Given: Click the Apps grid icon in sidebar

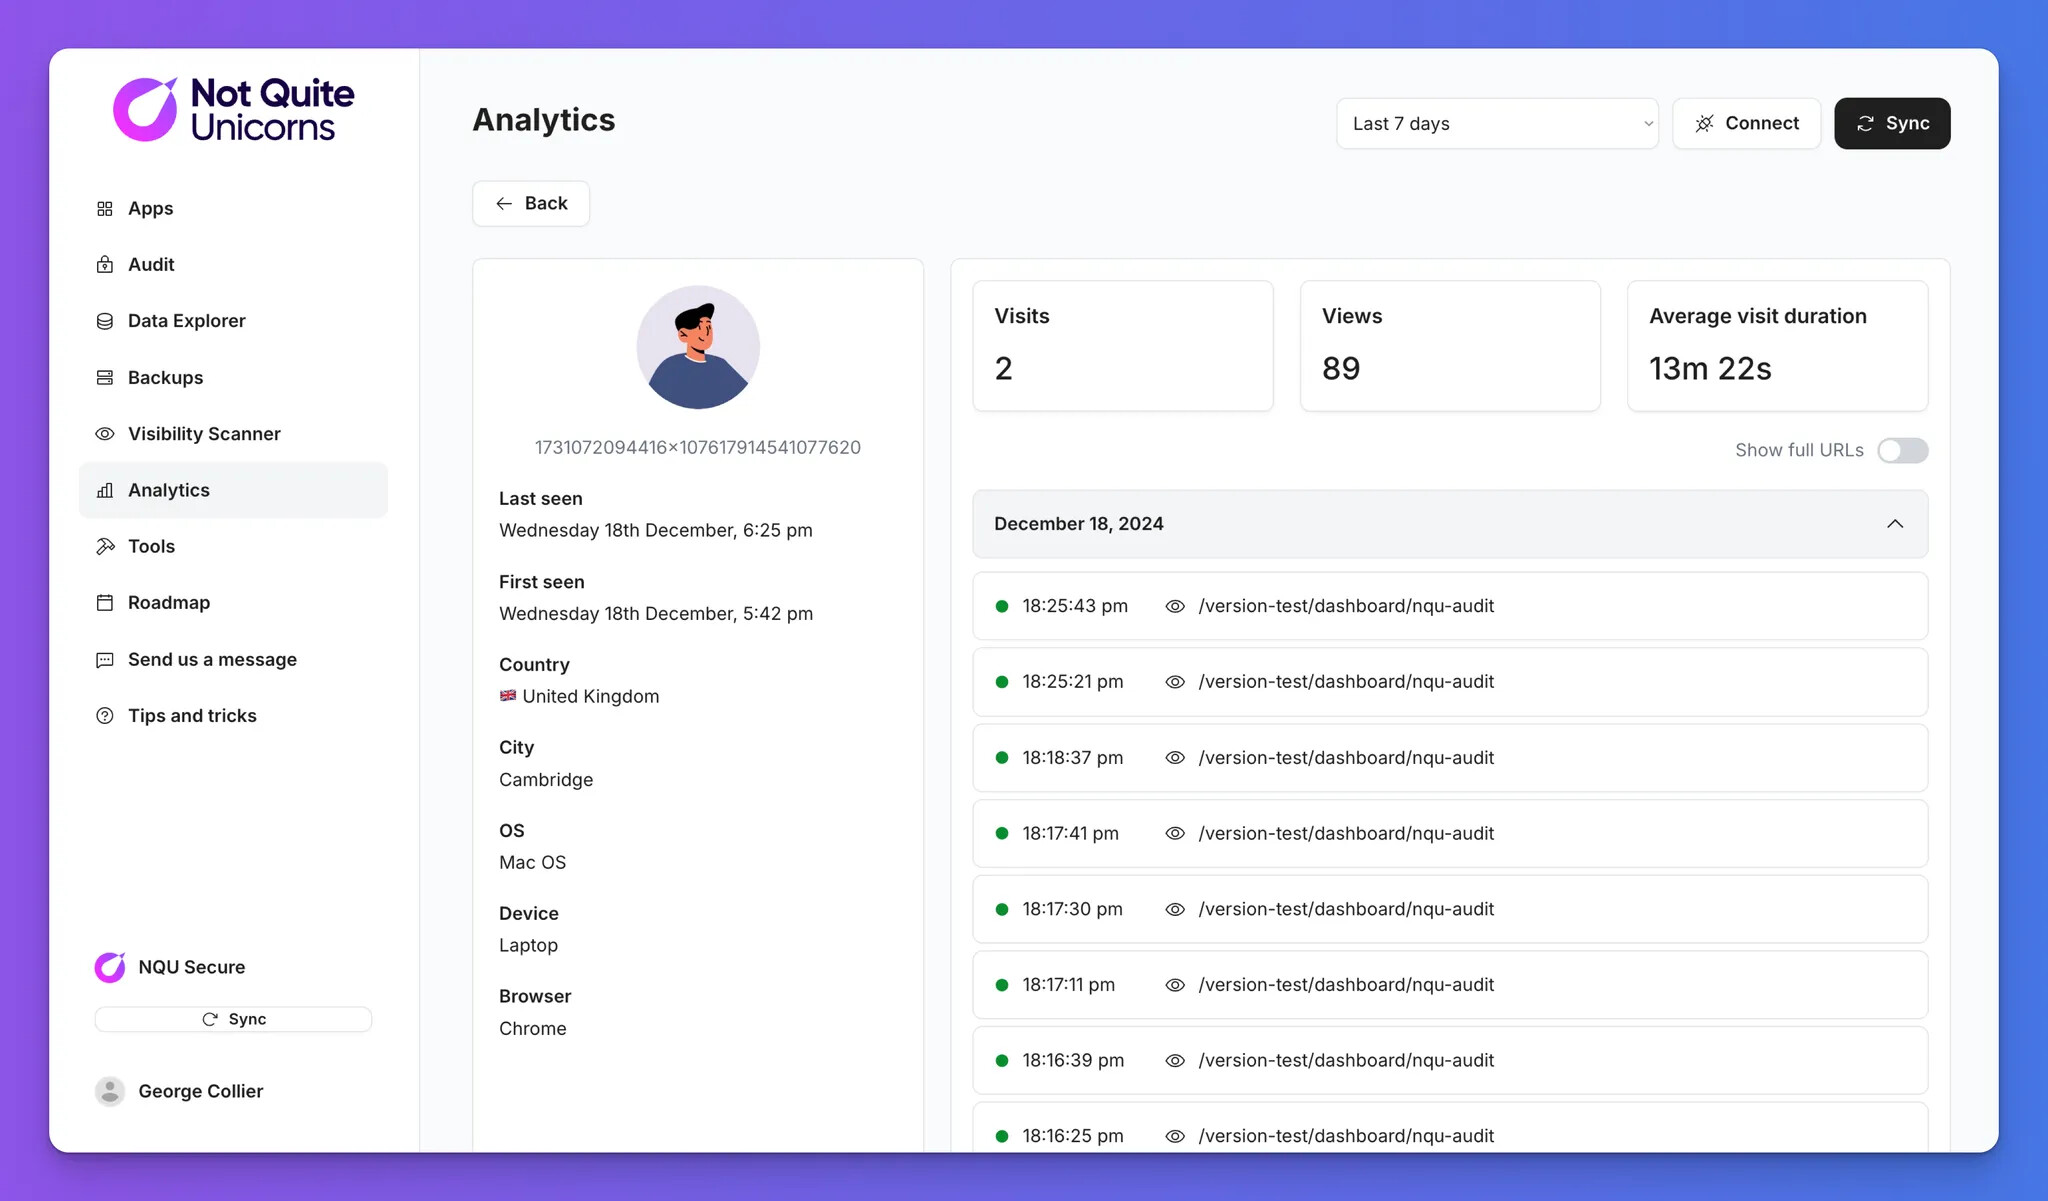Looking at the screenshot, I should pyautogui.click(x=105, y=208).
